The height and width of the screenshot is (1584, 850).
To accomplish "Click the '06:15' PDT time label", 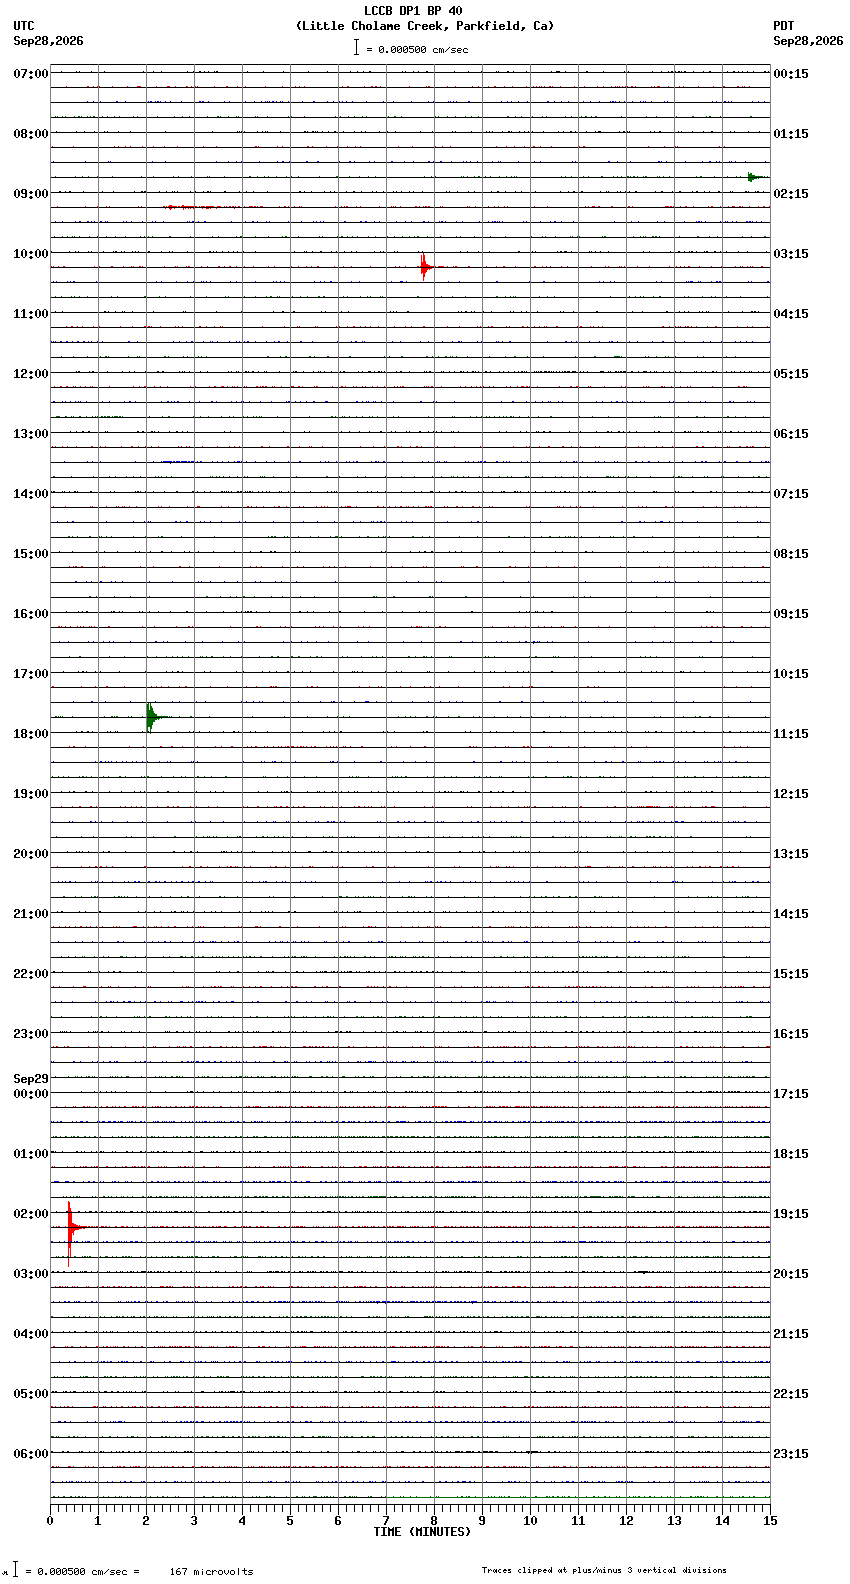I will [x=791, y=434].
